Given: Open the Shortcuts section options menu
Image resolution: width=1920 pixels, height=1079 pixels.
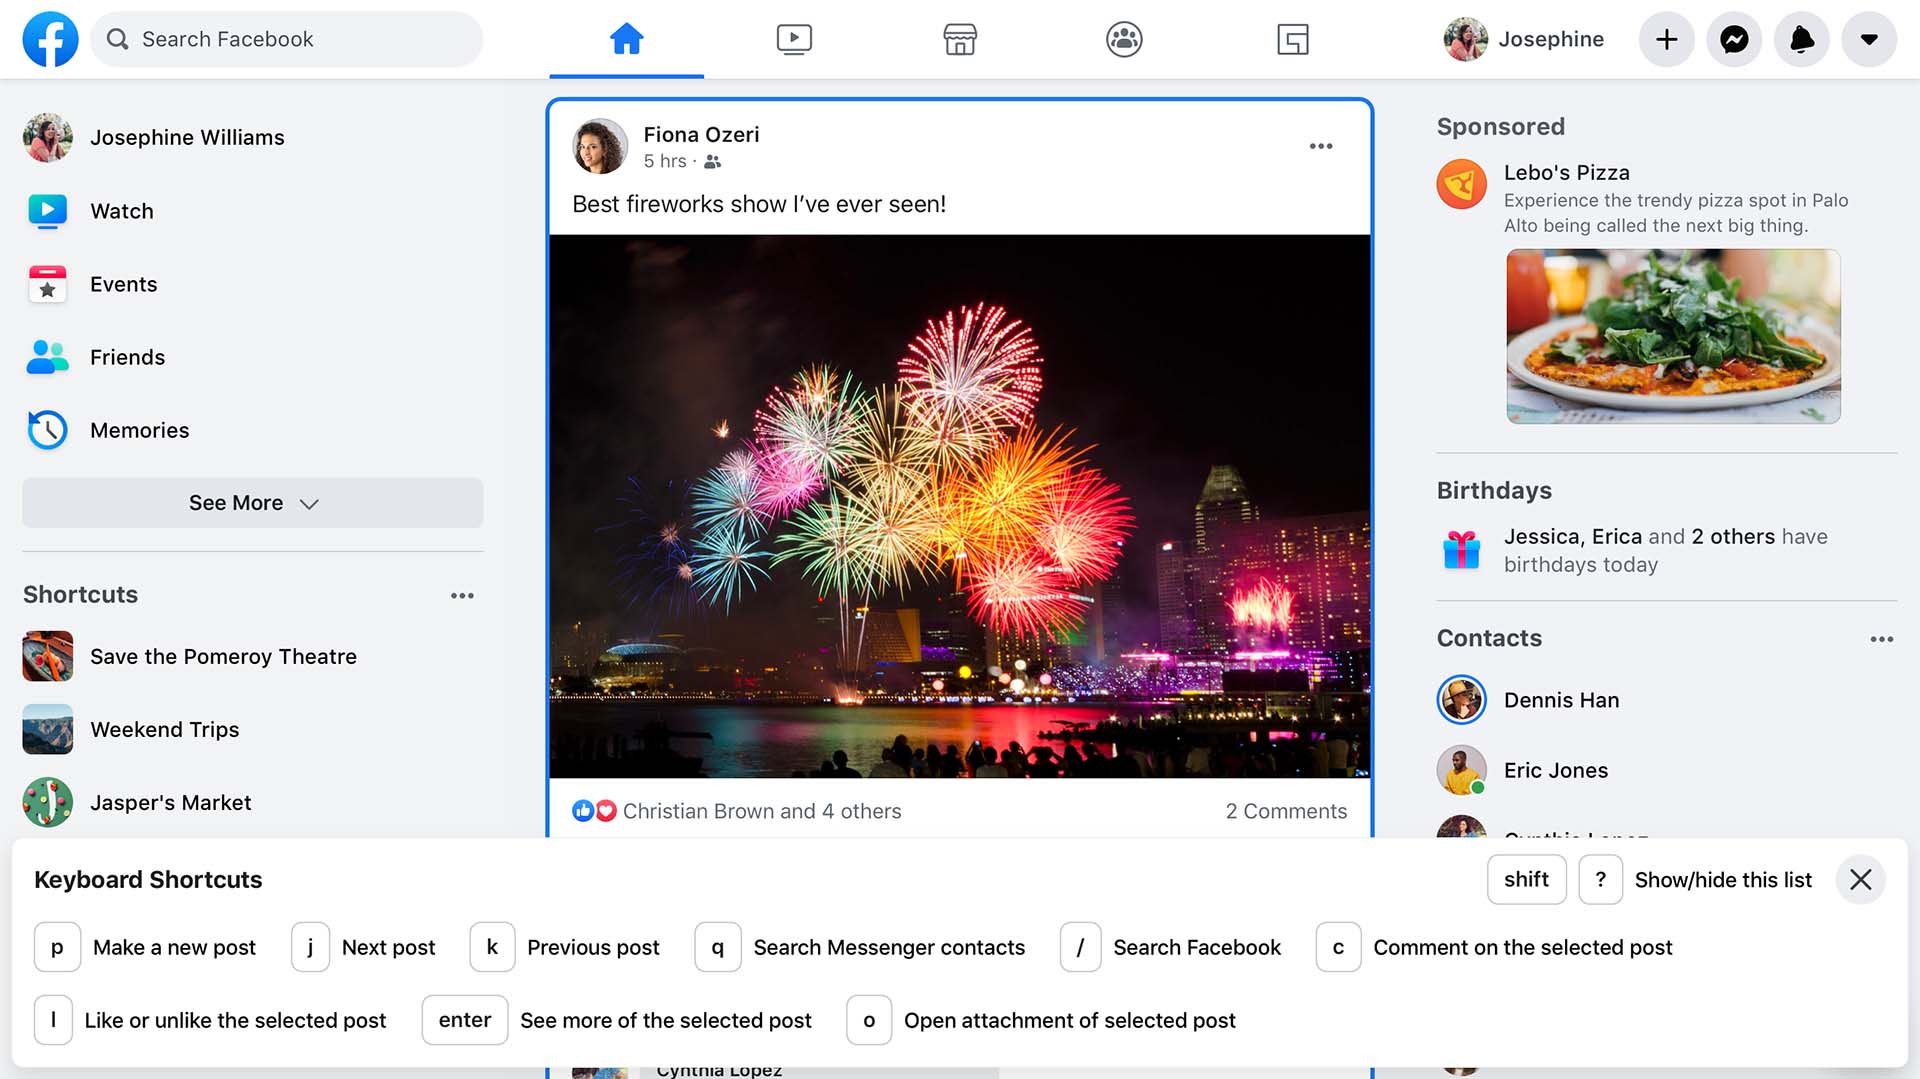Looking at the screenshot, I should click(462, 595).
